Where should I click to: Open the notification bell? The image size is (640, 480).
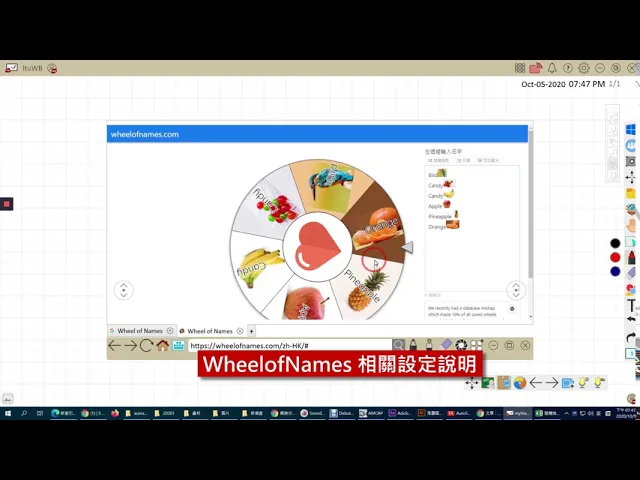pos(552,68)
